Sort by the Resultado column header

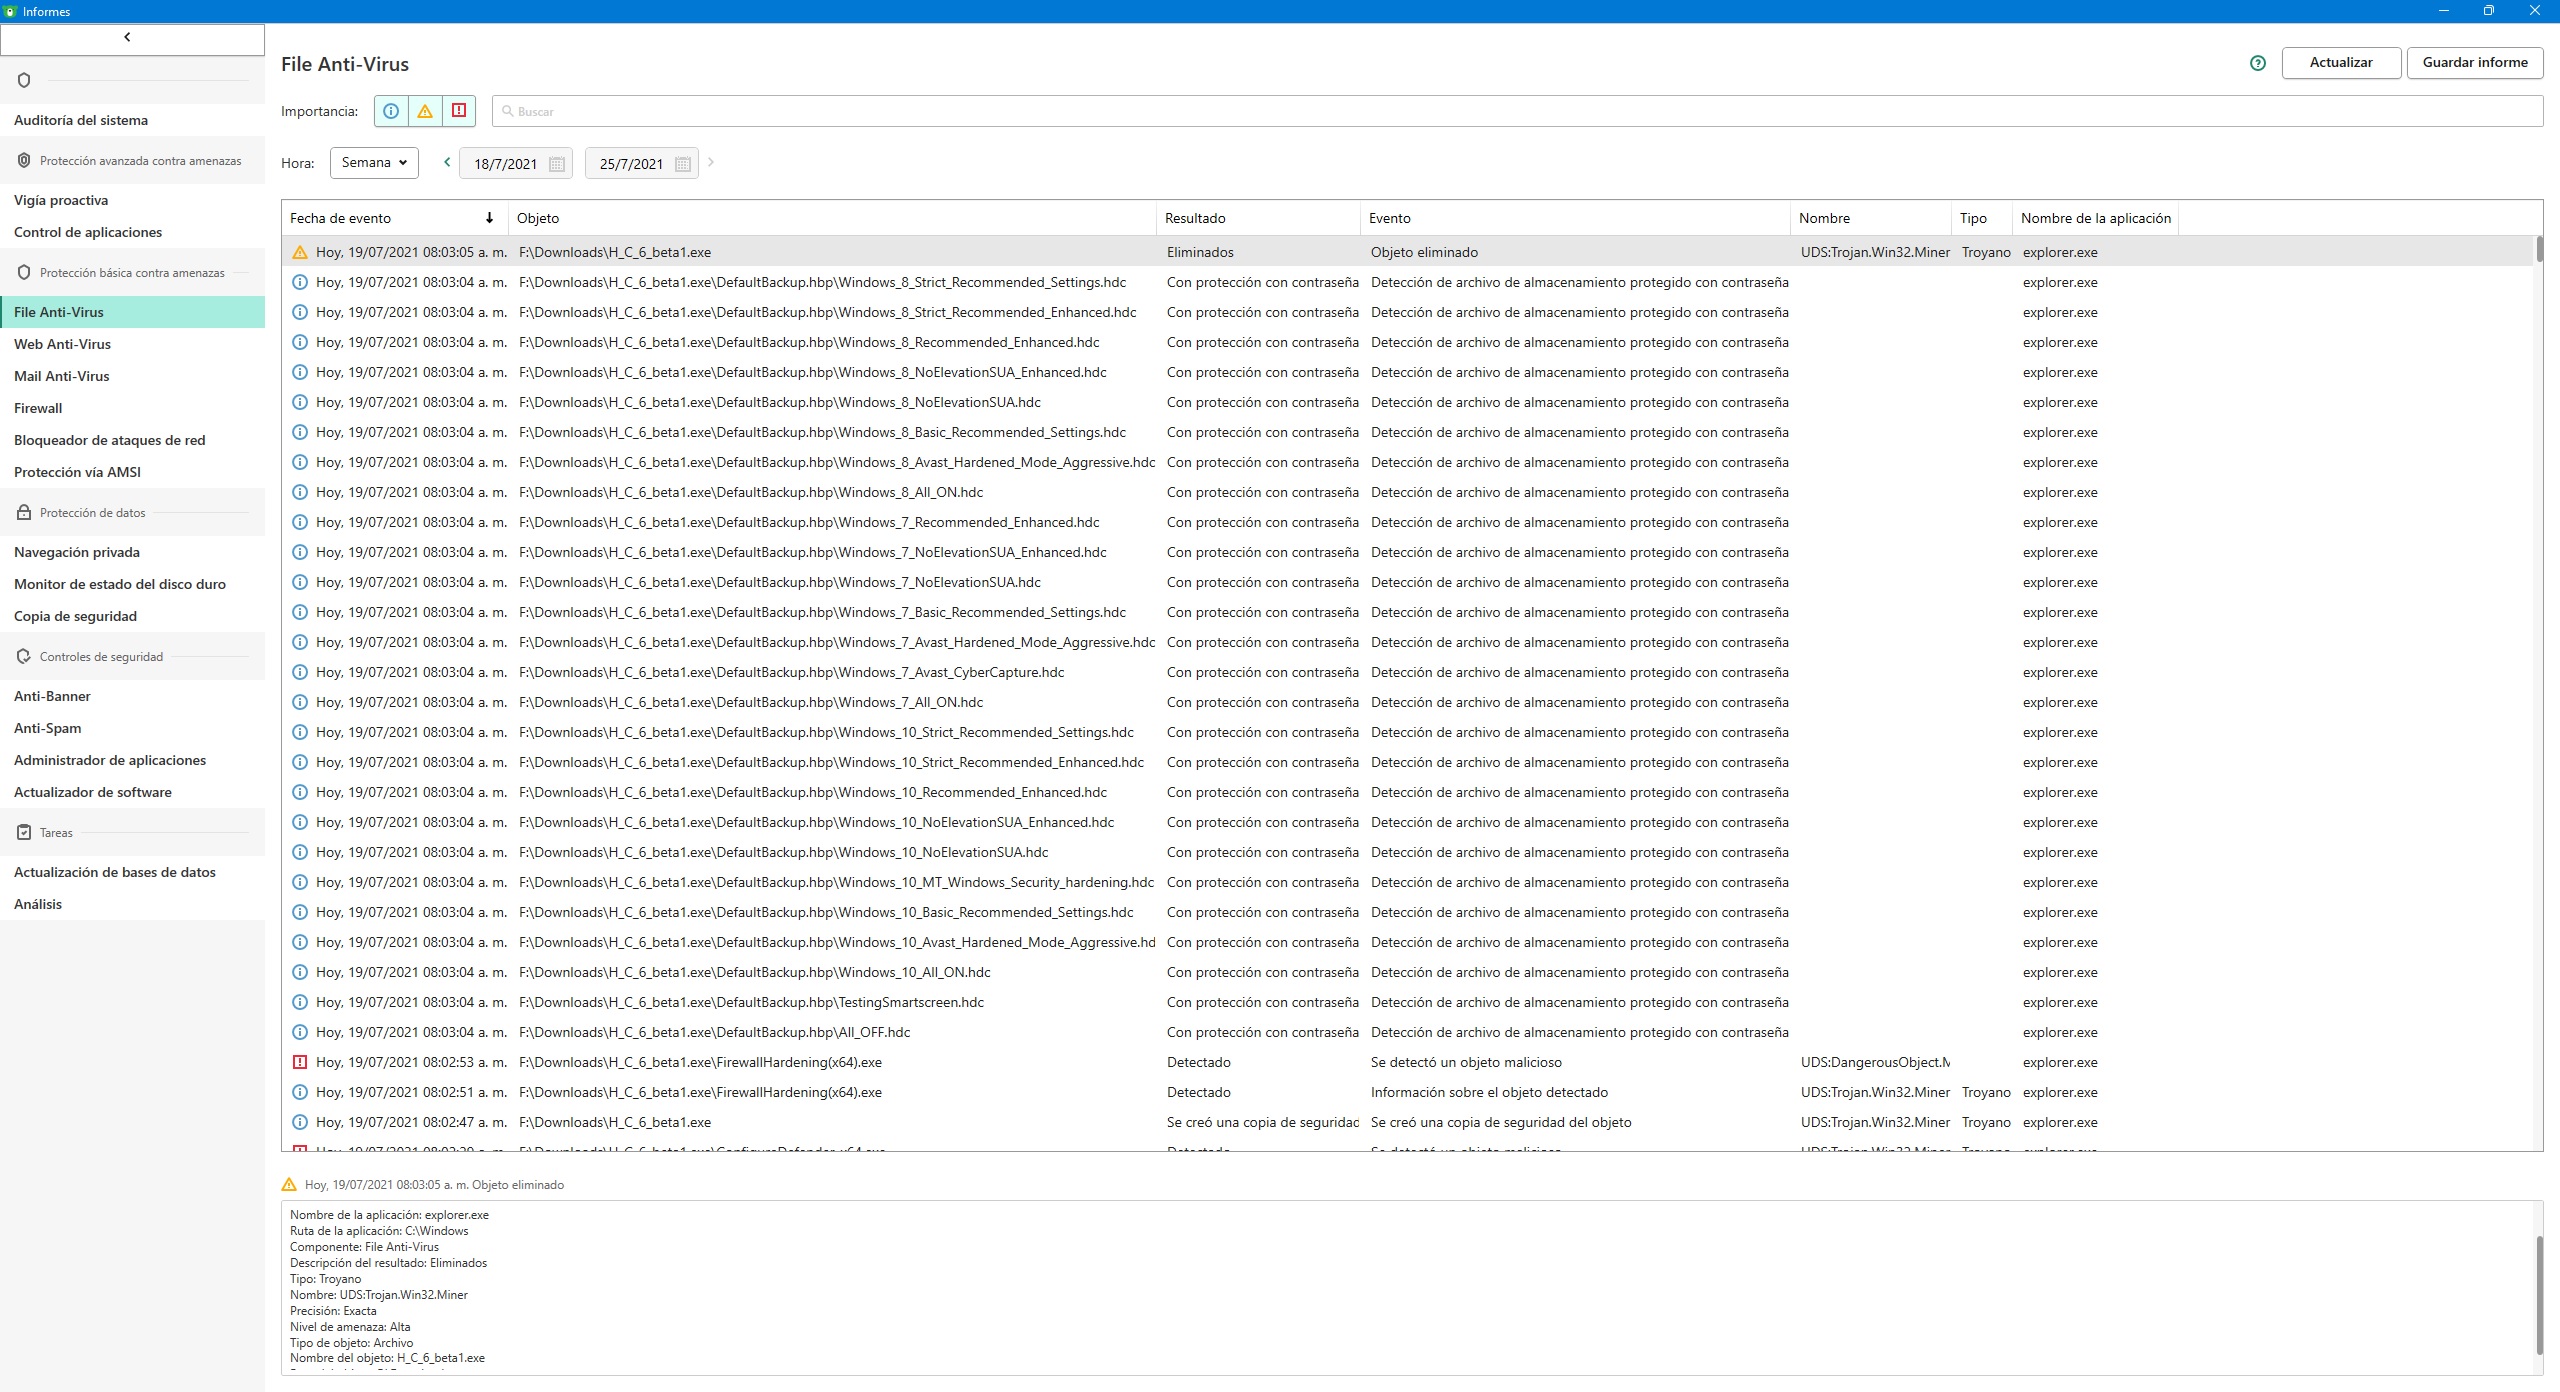tap(1195, 218)
